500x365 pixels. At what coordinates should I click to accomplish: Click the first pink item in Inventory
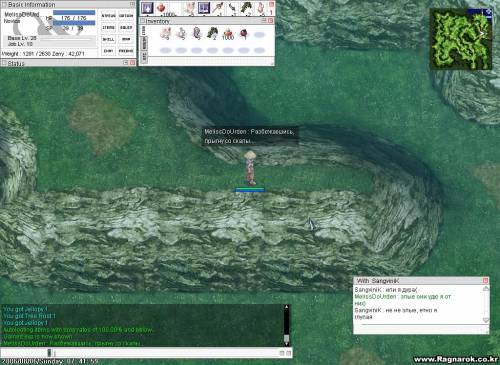[x=165, y=34]
